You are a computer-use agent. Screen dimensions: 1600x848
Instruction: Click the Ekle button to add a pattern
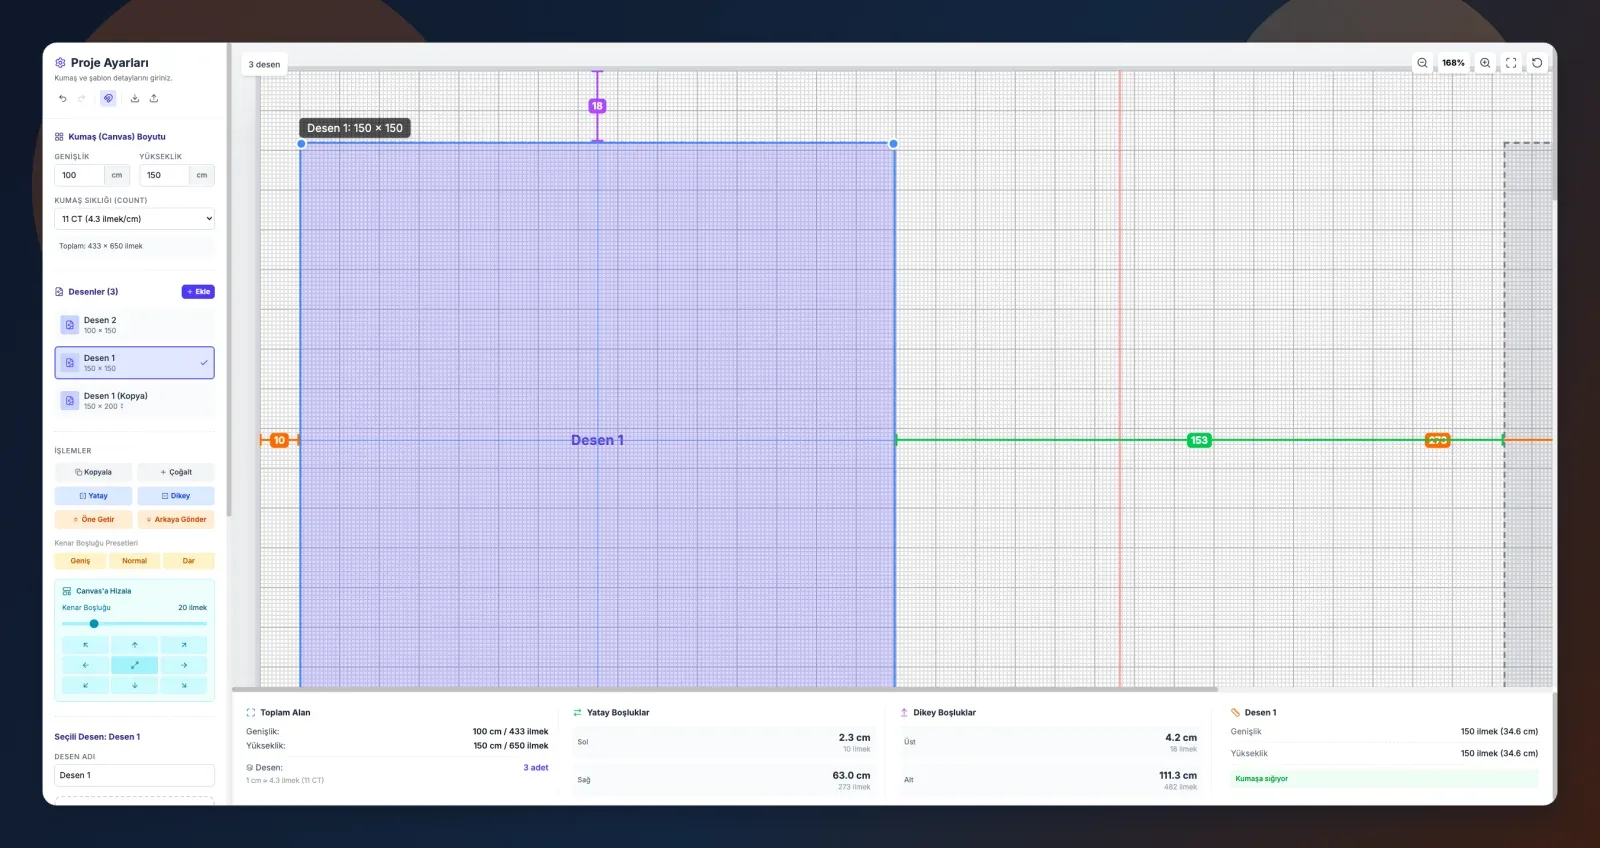point(198,292)
